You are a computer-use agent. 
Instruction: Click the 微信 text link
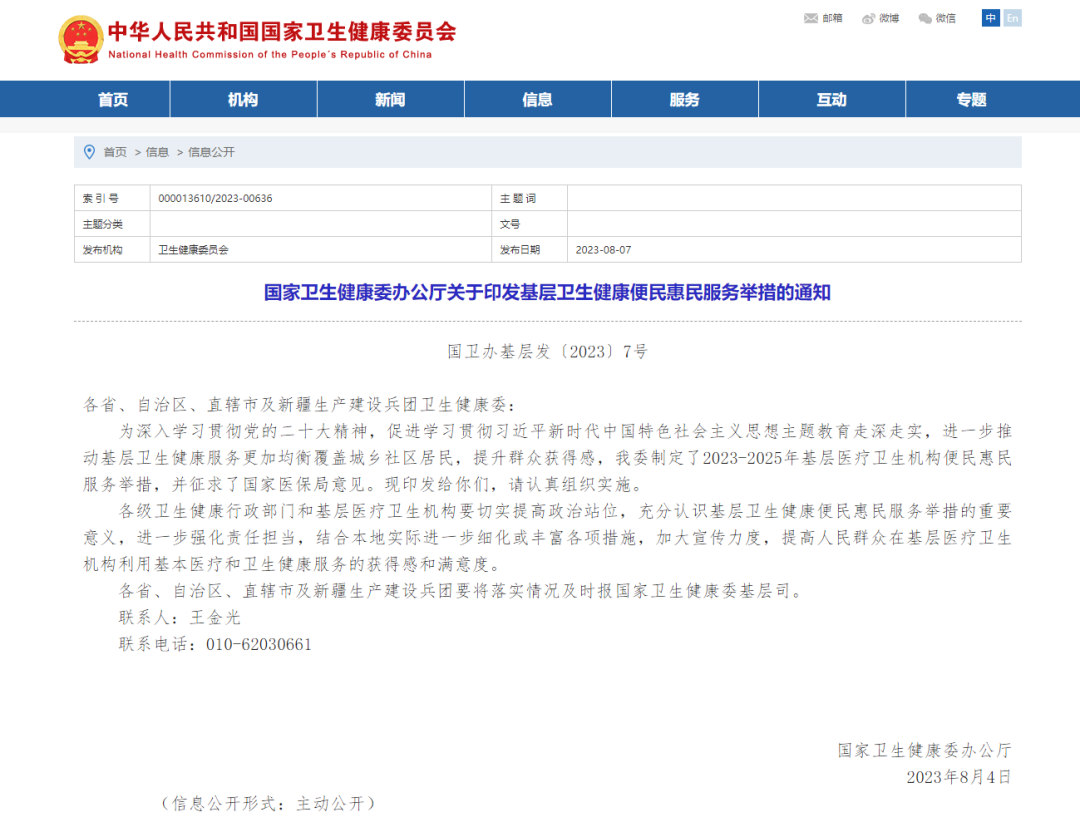pos(946,18)
